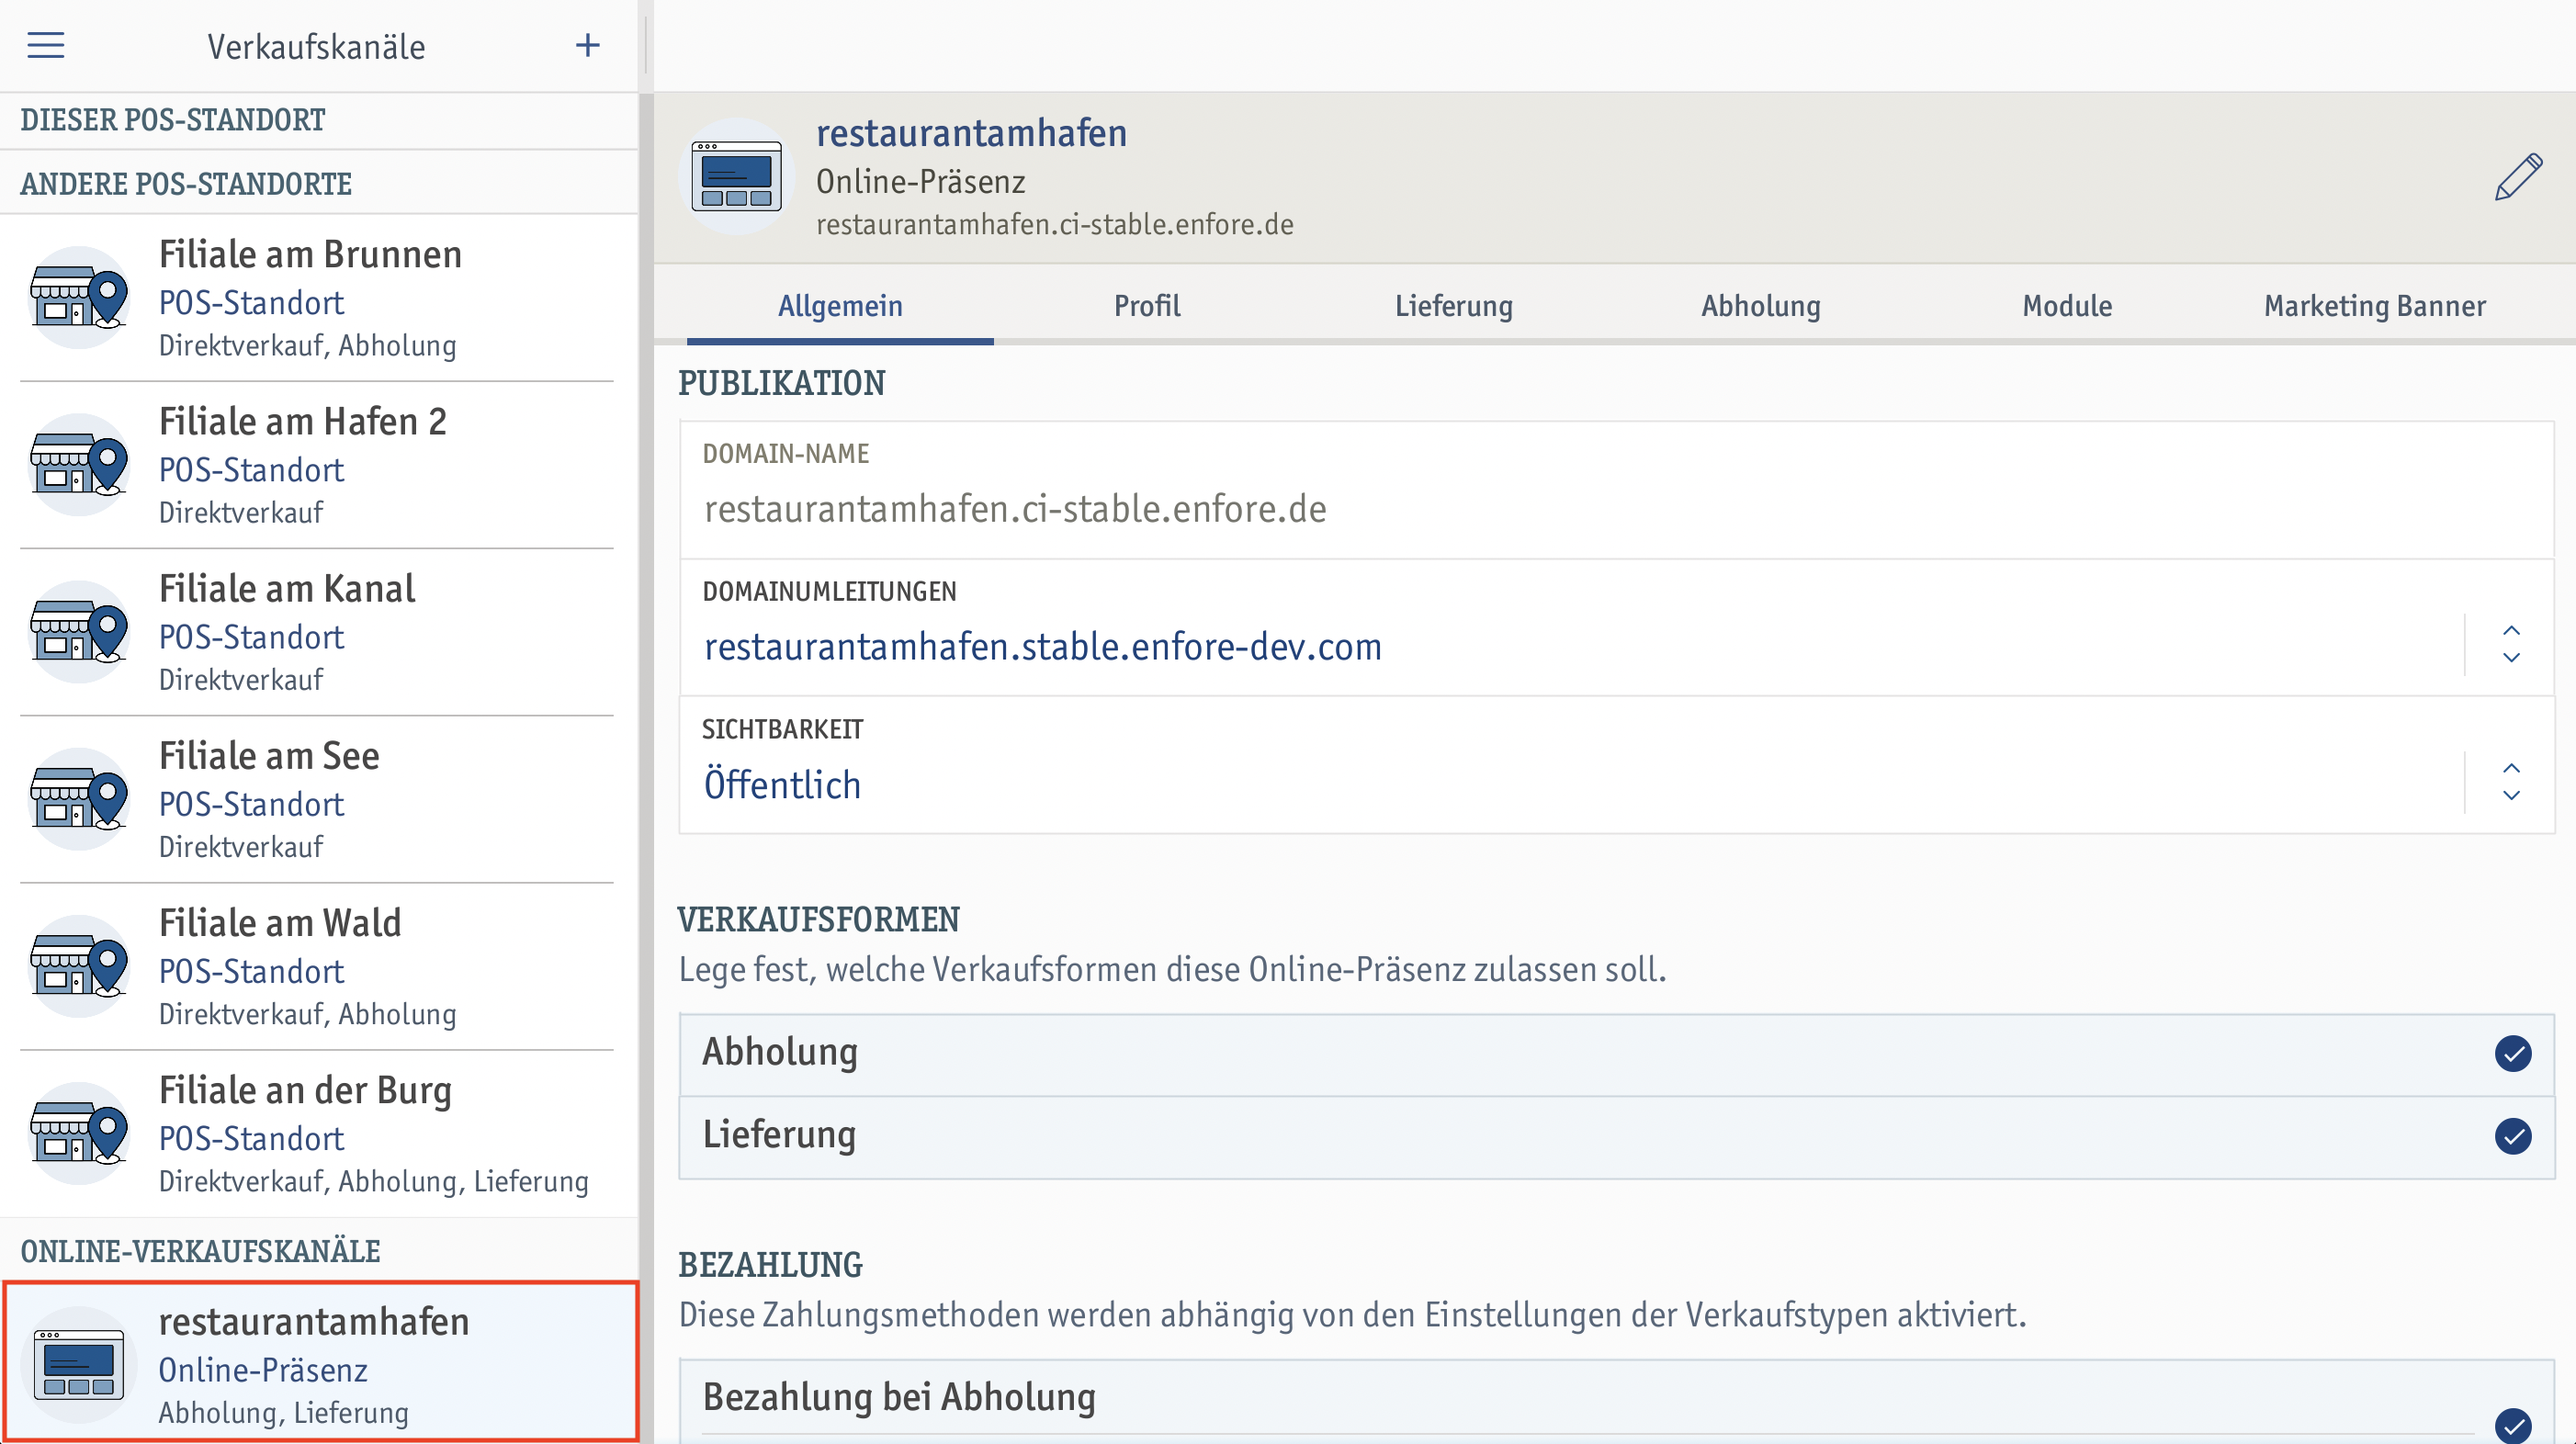
Task: Toggle the Lieferung sales form checkmark
Action: (x=2512, y=1135)
